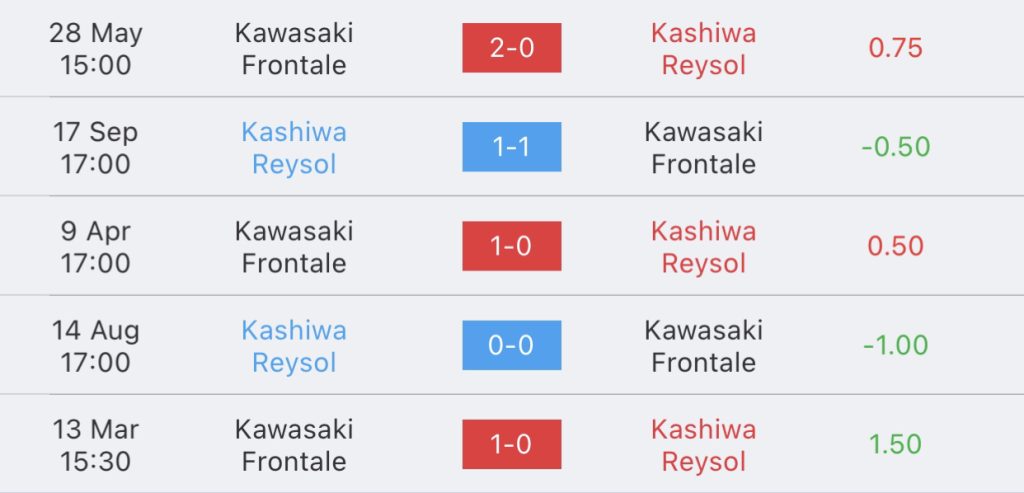Open the 0-0 score on 14 Aug
Screen dimensions: 1024x493
511,345
